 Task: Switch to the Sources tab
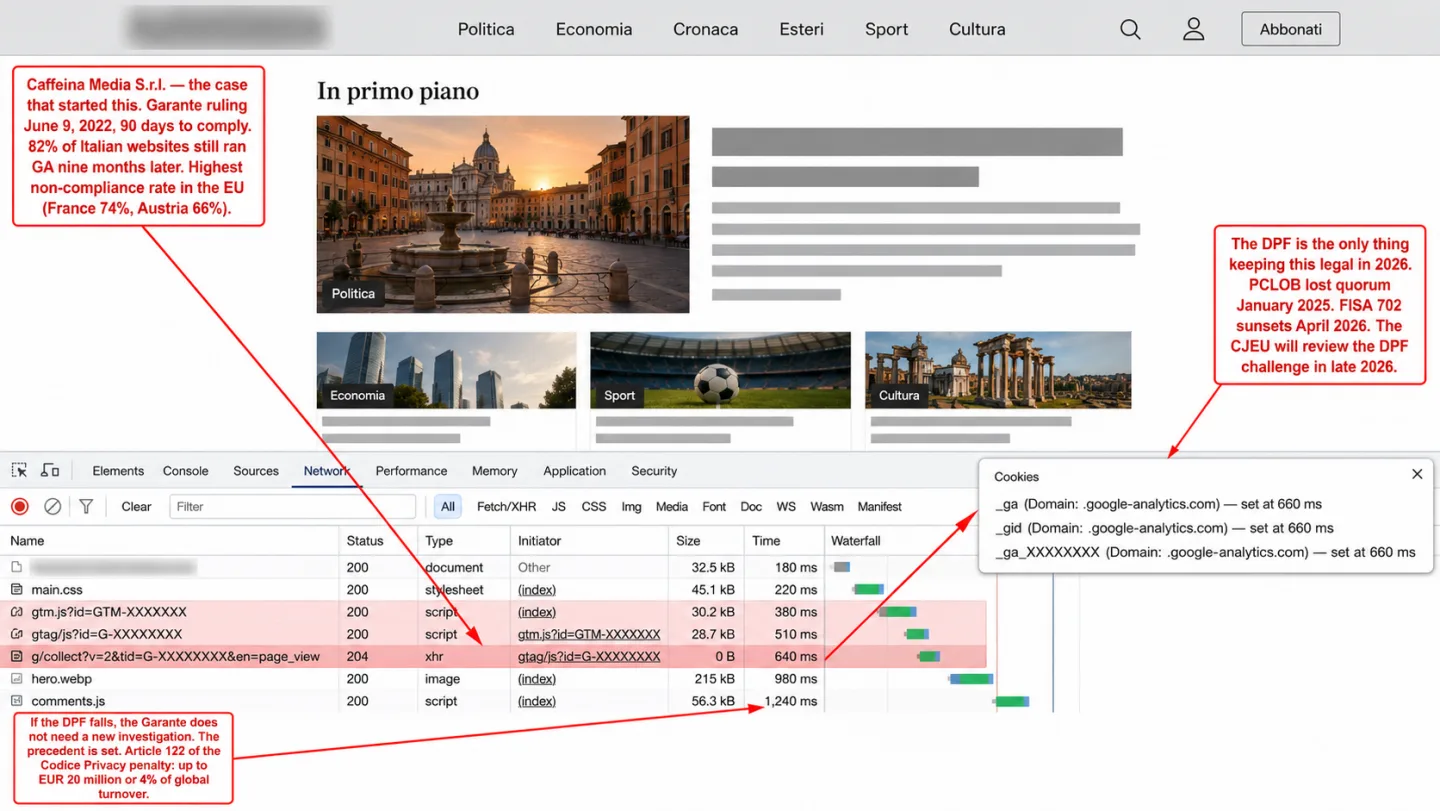point(256,471)
